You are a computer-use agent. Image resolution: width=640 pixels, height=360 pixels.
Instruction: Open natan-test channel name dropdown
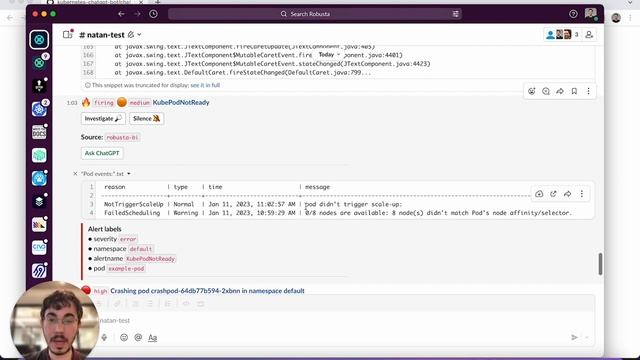[x=111, y=35]
